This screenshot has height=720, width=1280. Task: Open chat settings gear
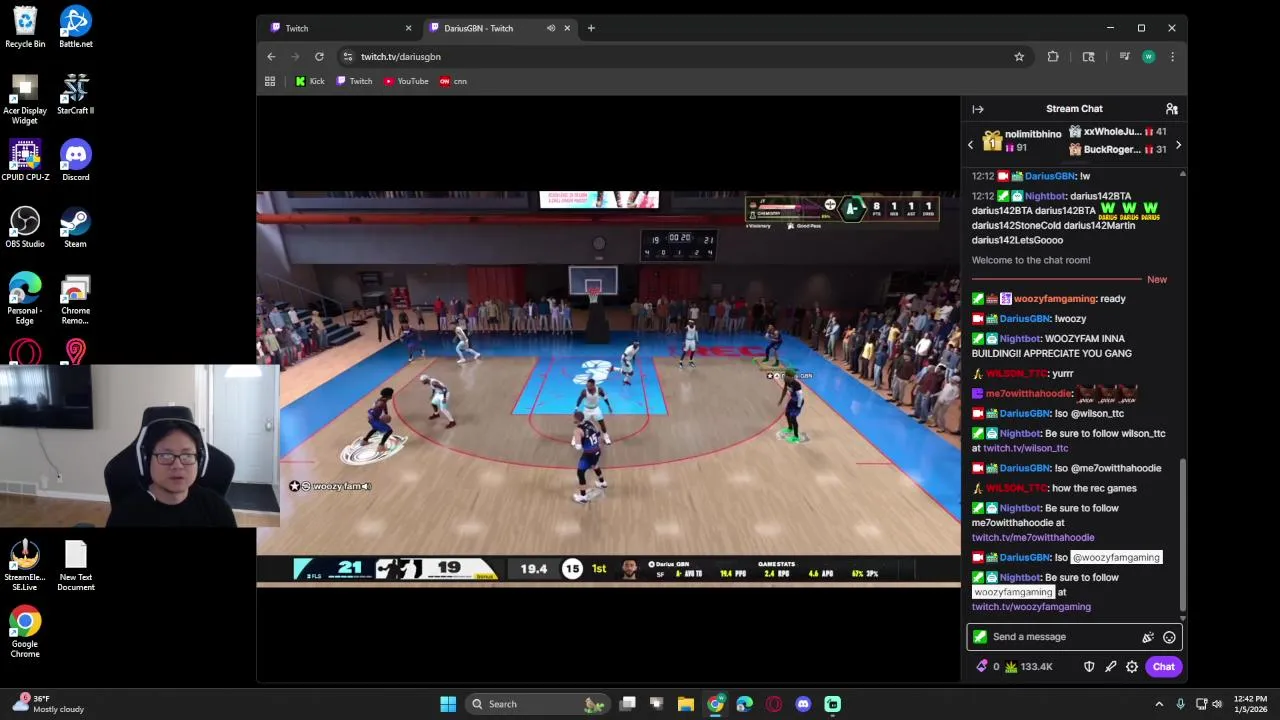[x=1132, y=667]
